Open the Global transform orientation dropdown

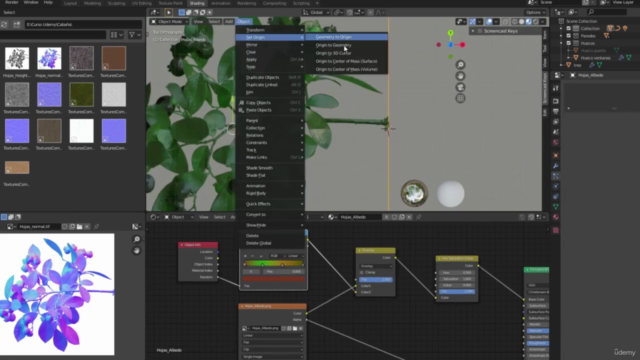coord(316,13)
